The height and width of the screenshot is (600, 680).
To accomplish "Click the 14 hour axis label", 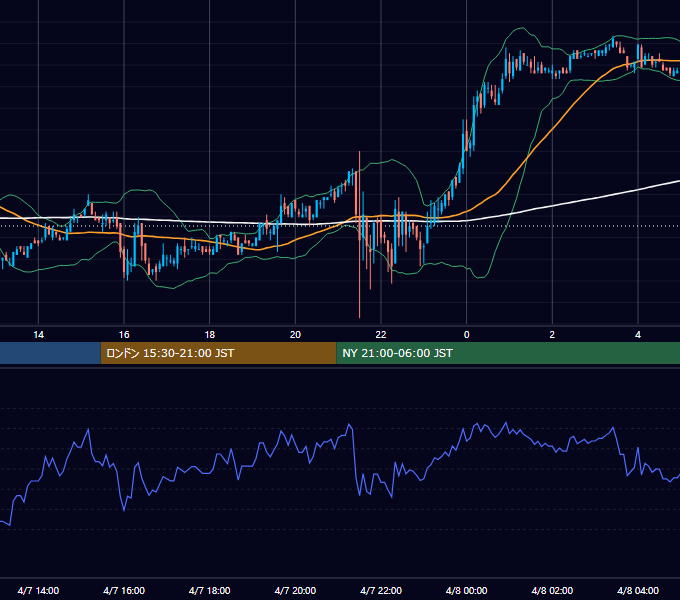I will point(39,335).
